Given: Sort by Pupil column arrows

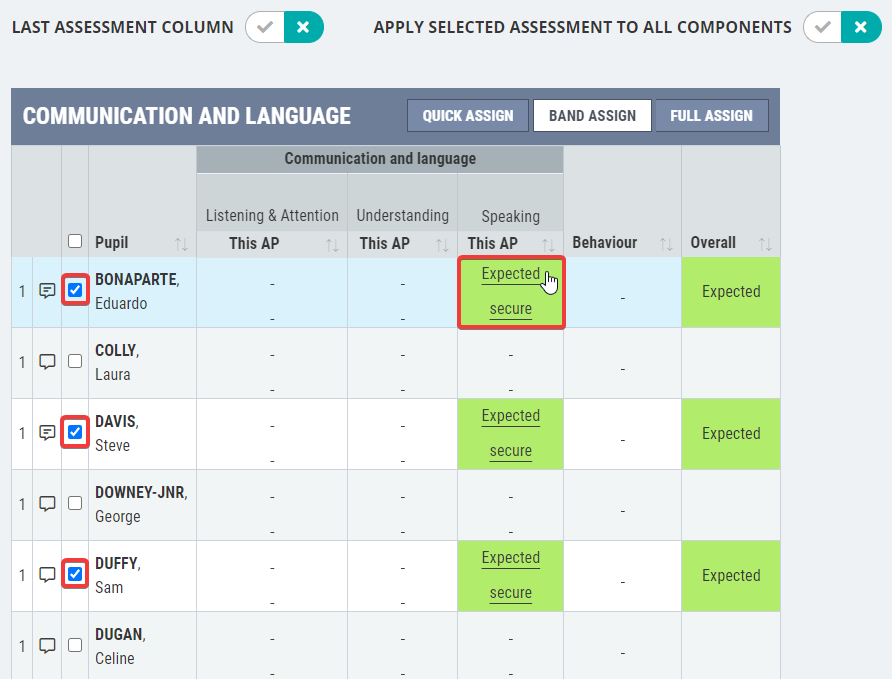Looking at the screenshot, I should coord(181,245).
